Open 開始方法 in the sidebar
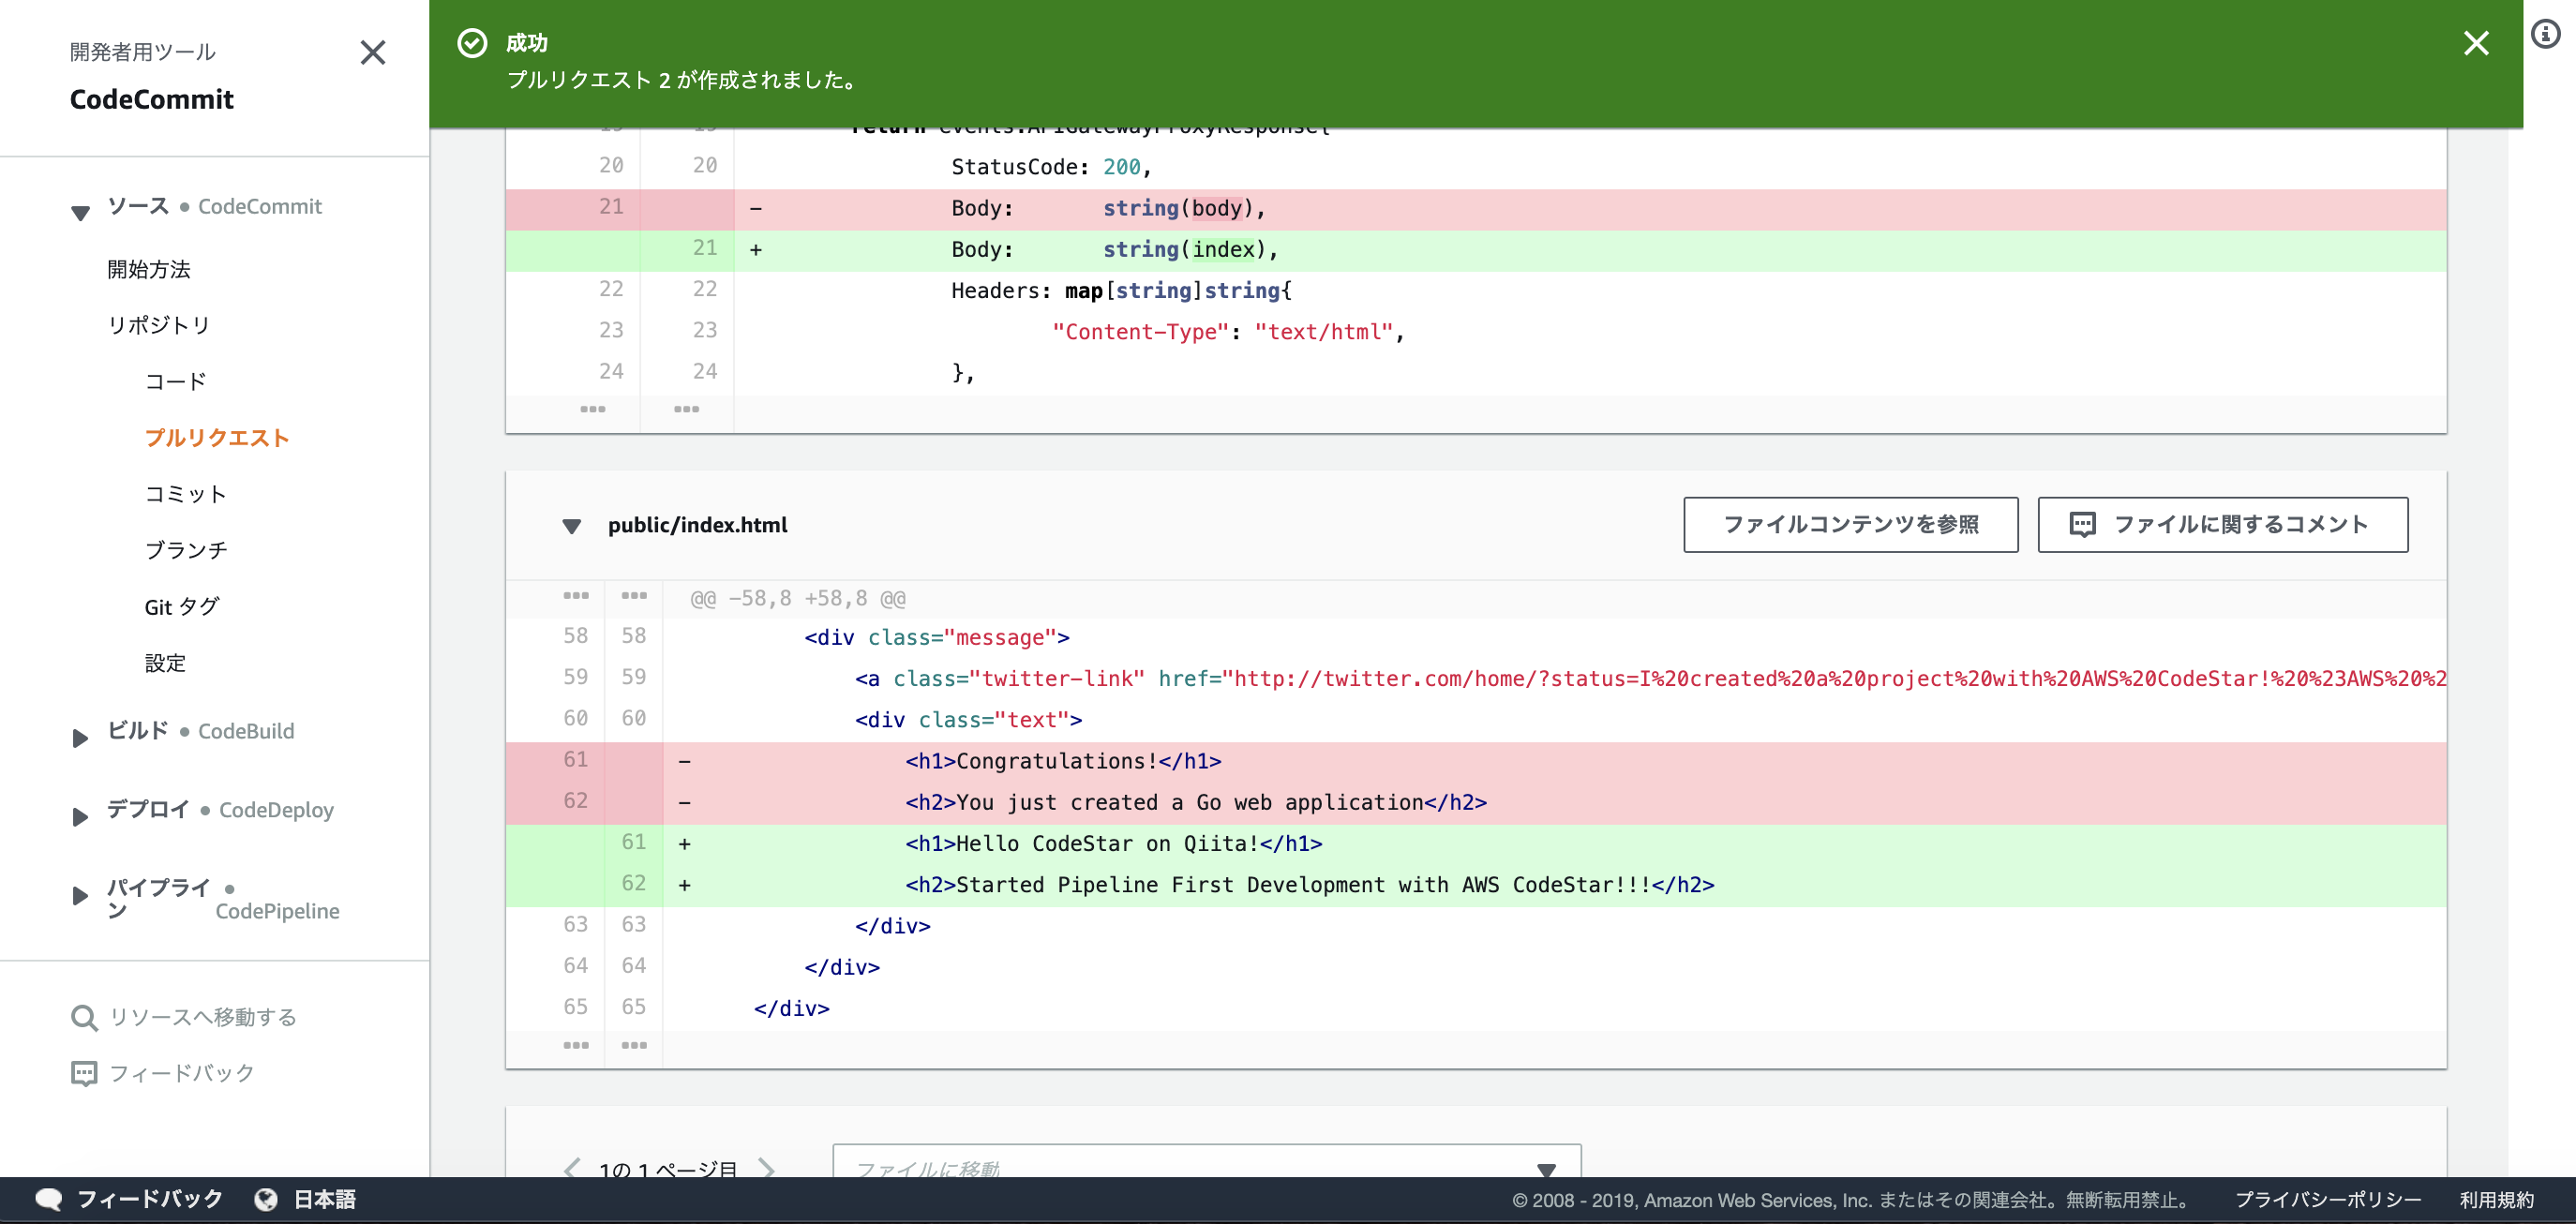 point(149,269)
